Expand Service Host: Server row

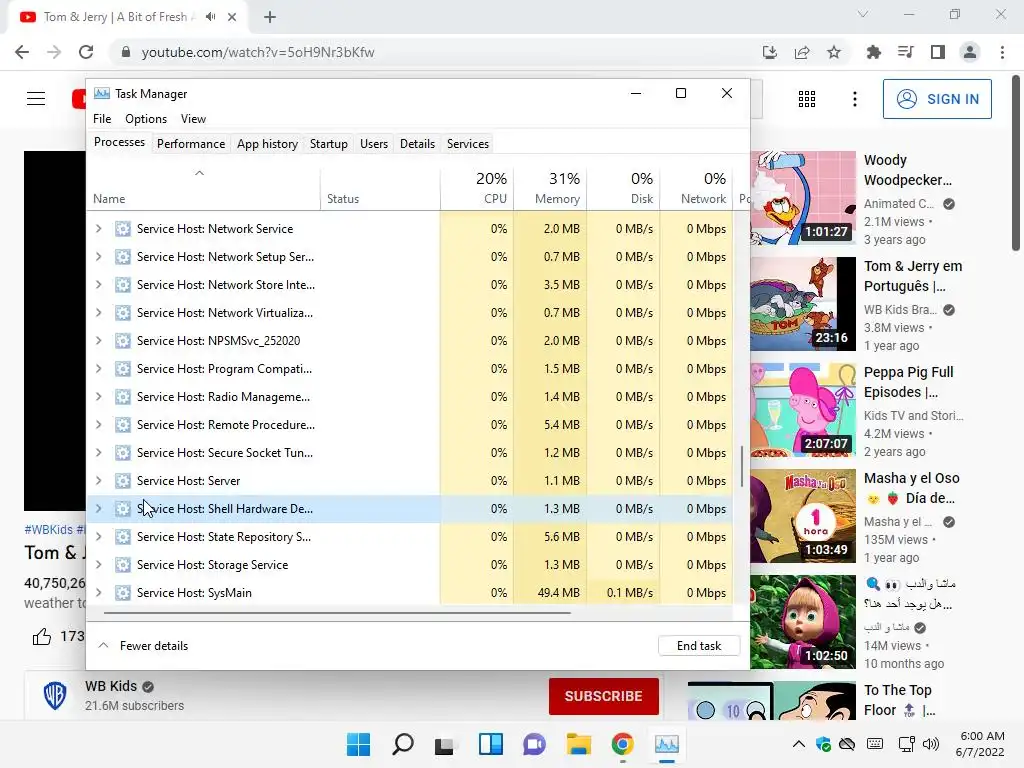[x=99, y=481]
